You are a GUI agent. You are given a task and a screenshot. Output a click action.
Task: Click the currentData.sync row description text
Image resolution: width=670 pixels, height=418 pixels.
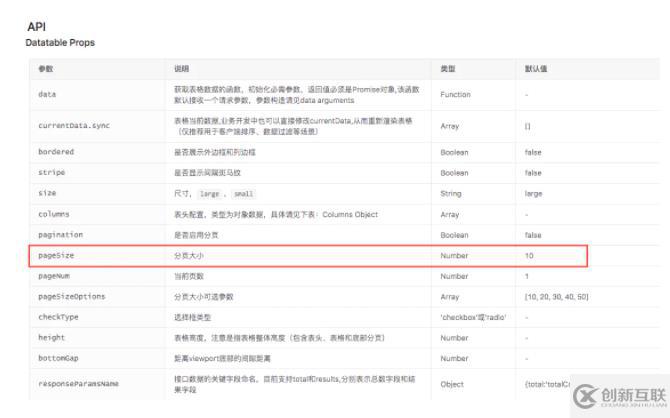coord(293,126)
